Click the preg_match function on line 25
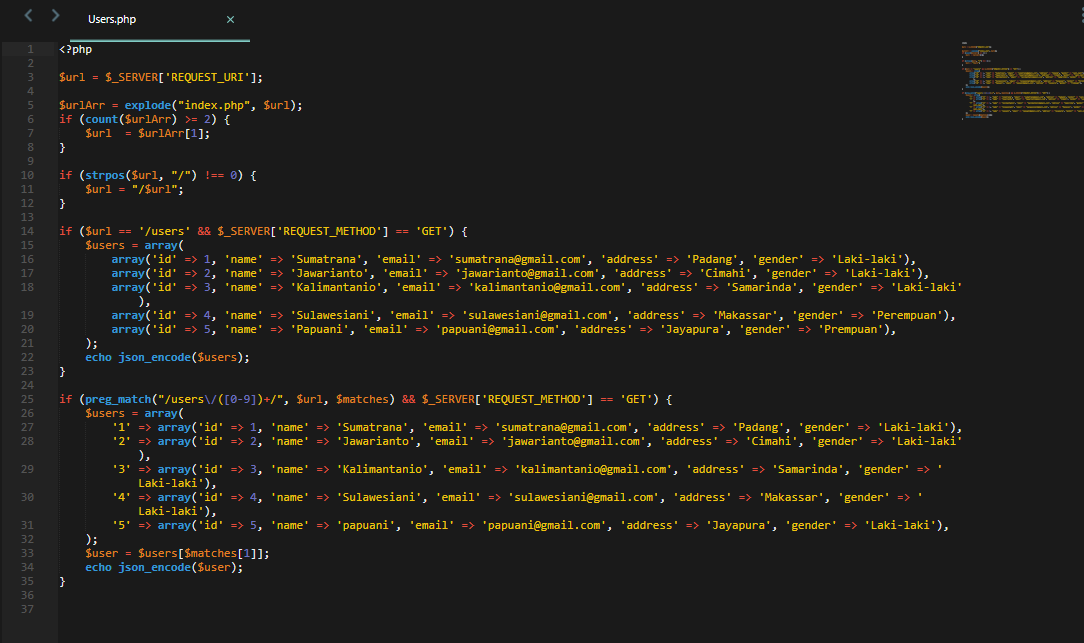 (x=118, y=398)
